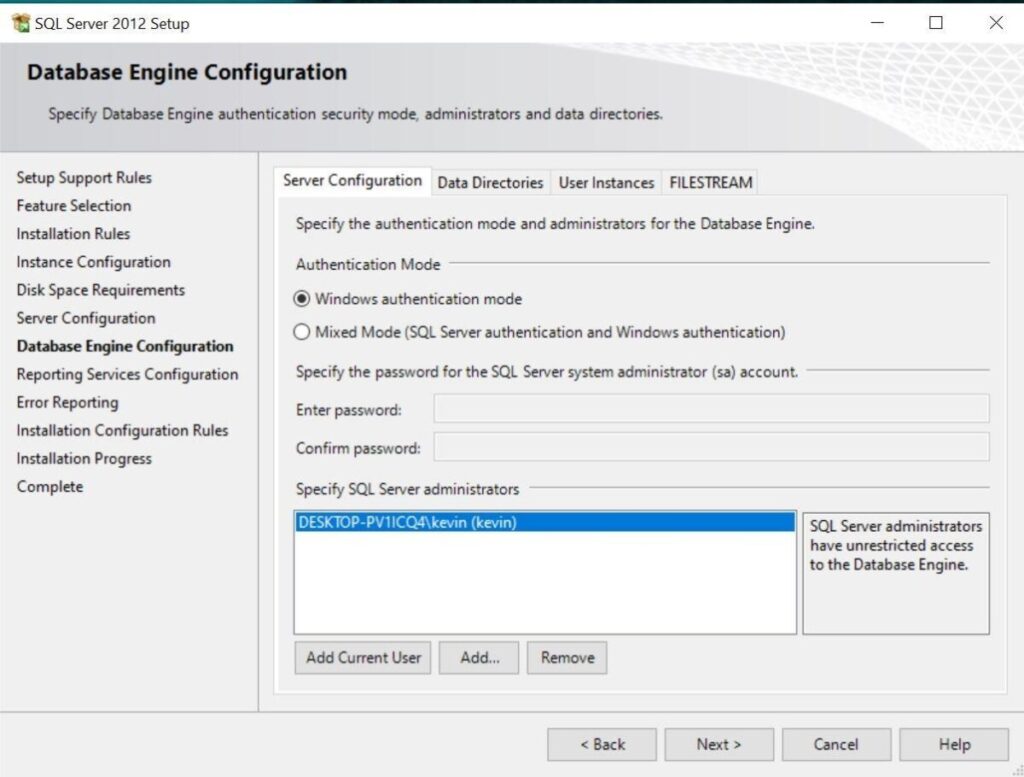Image resolution: width=1024 pixels, height=777 pixels.
Task: Remove the selected administrator
Action: (x=566, y=658)
